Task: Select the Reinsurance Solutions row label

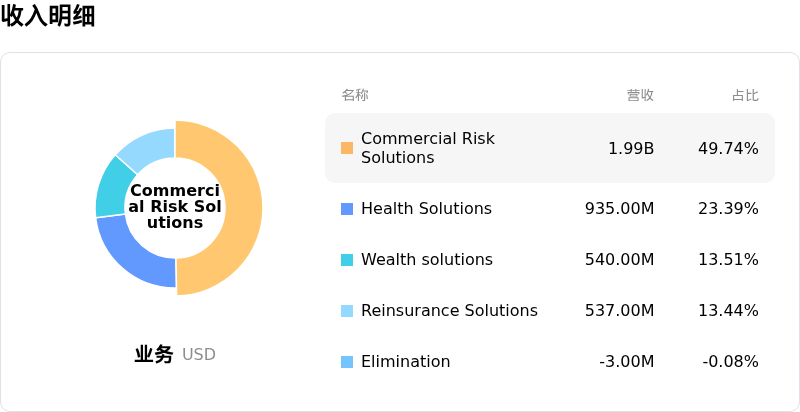Action: point(449,311)
